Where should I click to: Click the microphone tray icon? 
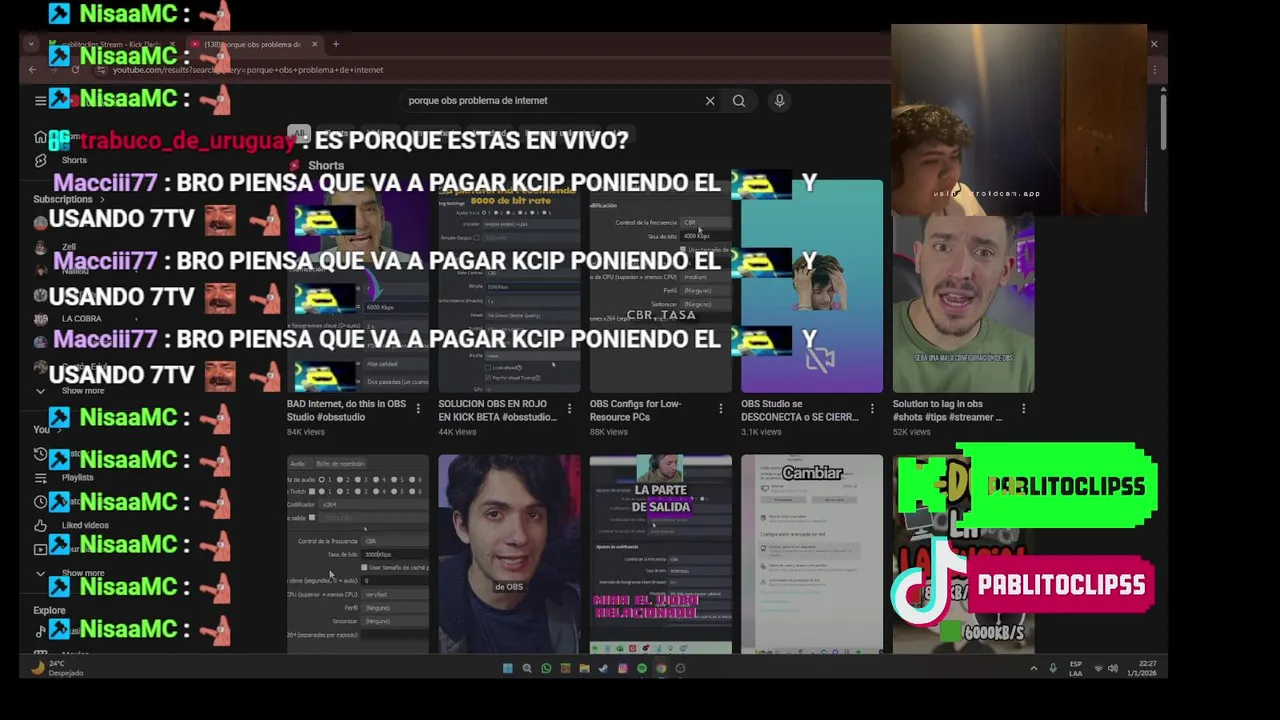point(1053,668)
